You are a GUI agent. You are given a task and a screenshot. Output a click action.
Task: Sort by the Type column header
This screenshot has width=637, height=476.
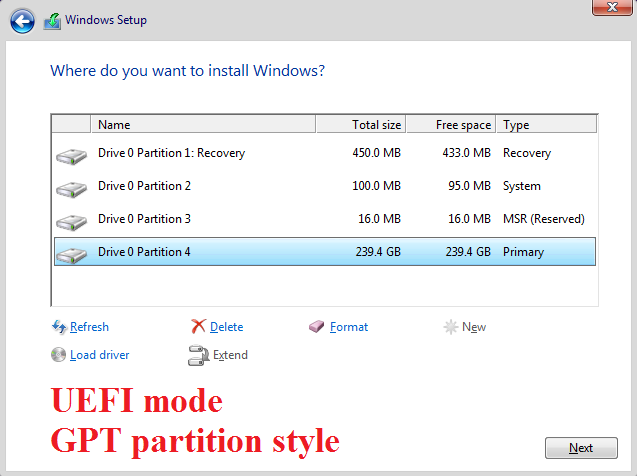(546, 124)
